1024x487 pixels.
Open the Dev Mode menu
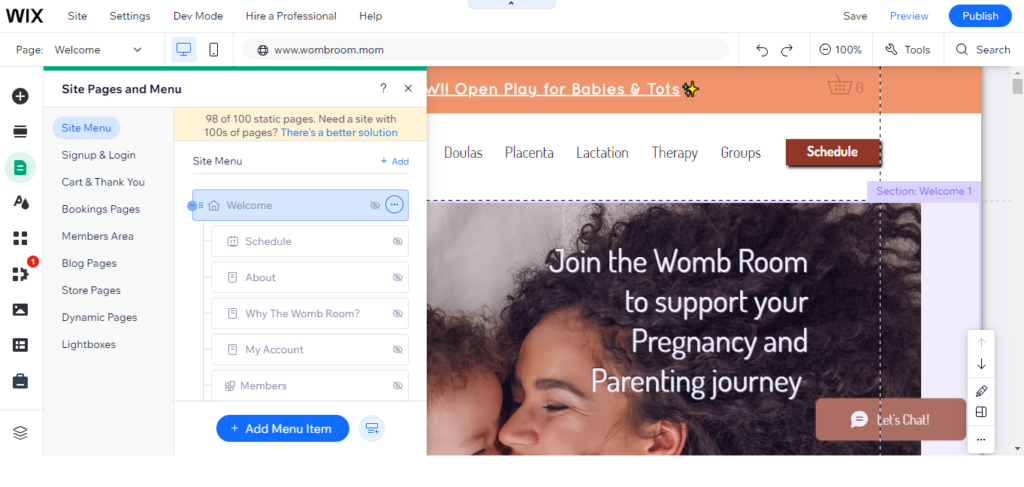click(198, 16)
